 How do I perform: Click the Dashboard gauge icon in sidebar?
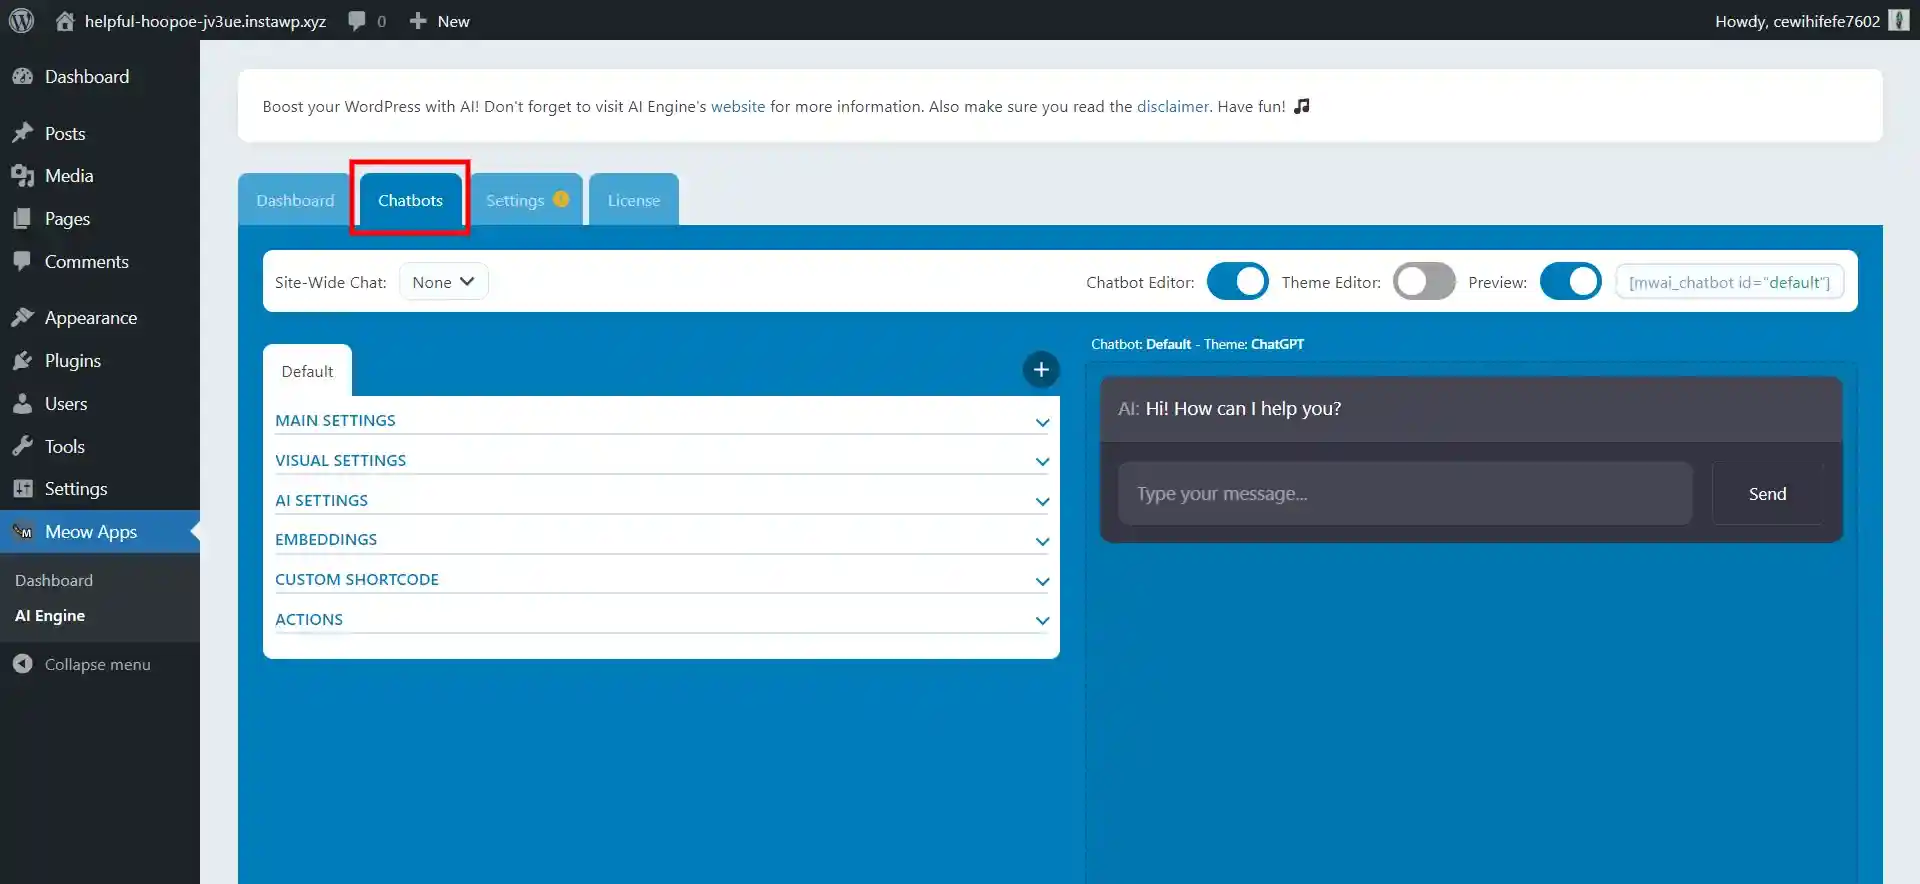22,77
